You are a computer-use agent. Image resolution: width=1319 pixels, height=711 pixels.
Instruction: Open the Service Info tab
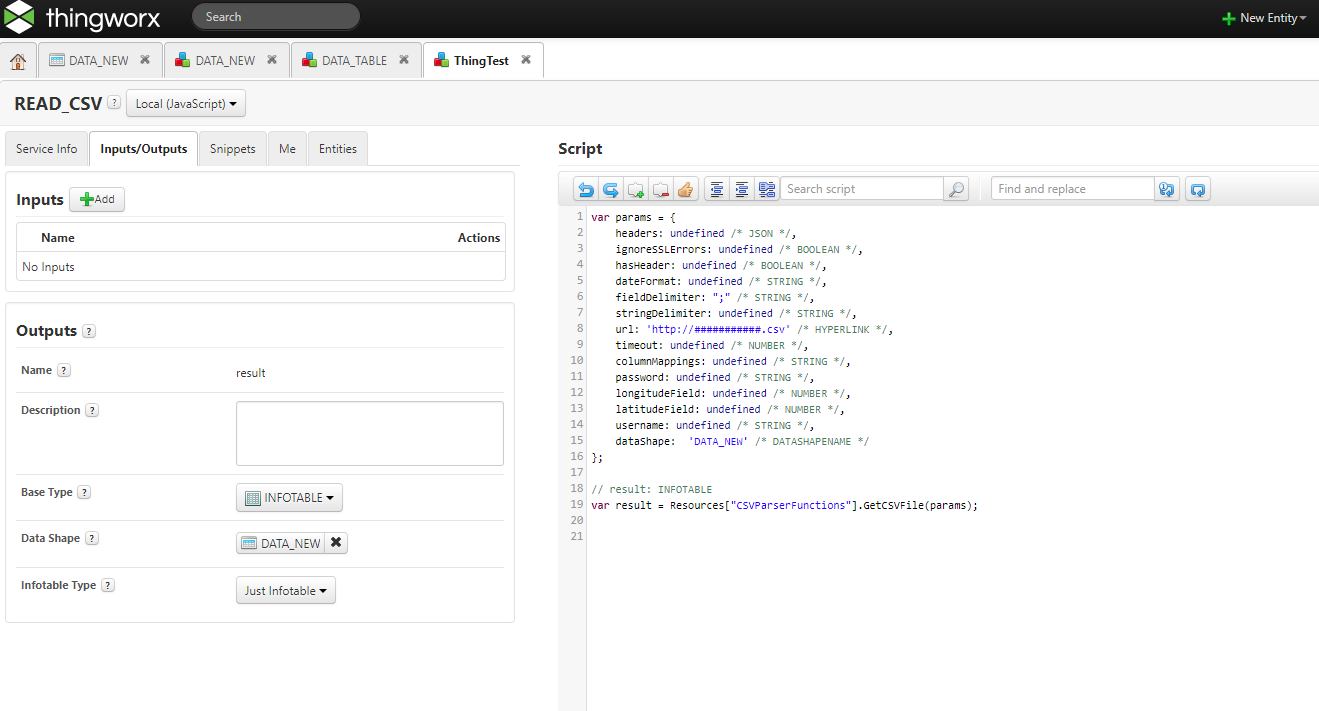pos(47,149)
